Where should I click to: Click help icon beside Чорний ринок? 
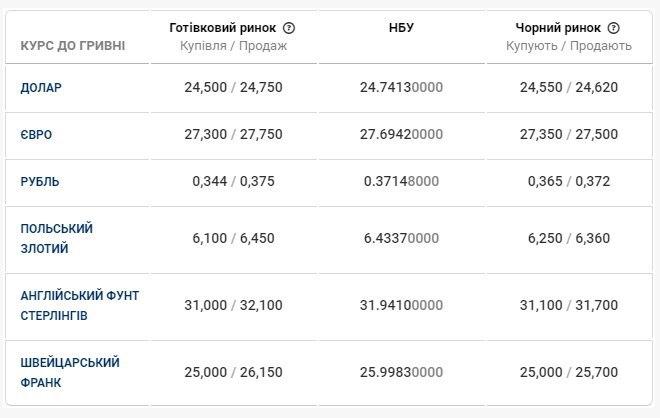point(613,28)
